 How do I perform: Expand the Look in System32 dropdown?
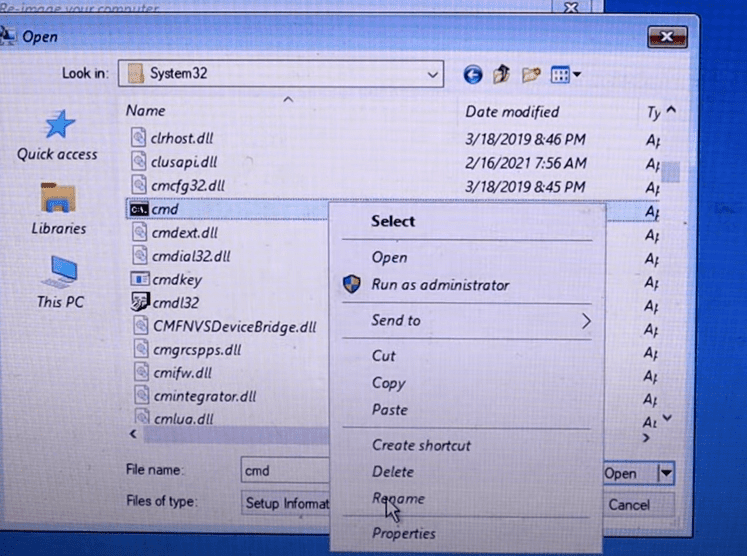432,75
